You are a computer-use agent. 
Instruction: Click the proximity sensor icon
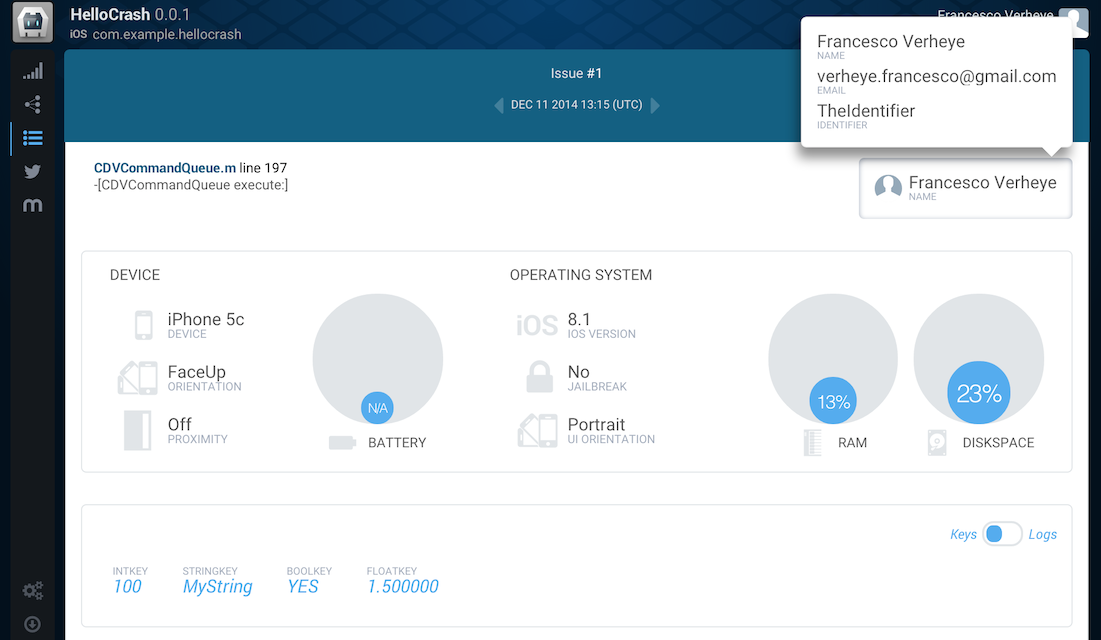coord(138,430)
